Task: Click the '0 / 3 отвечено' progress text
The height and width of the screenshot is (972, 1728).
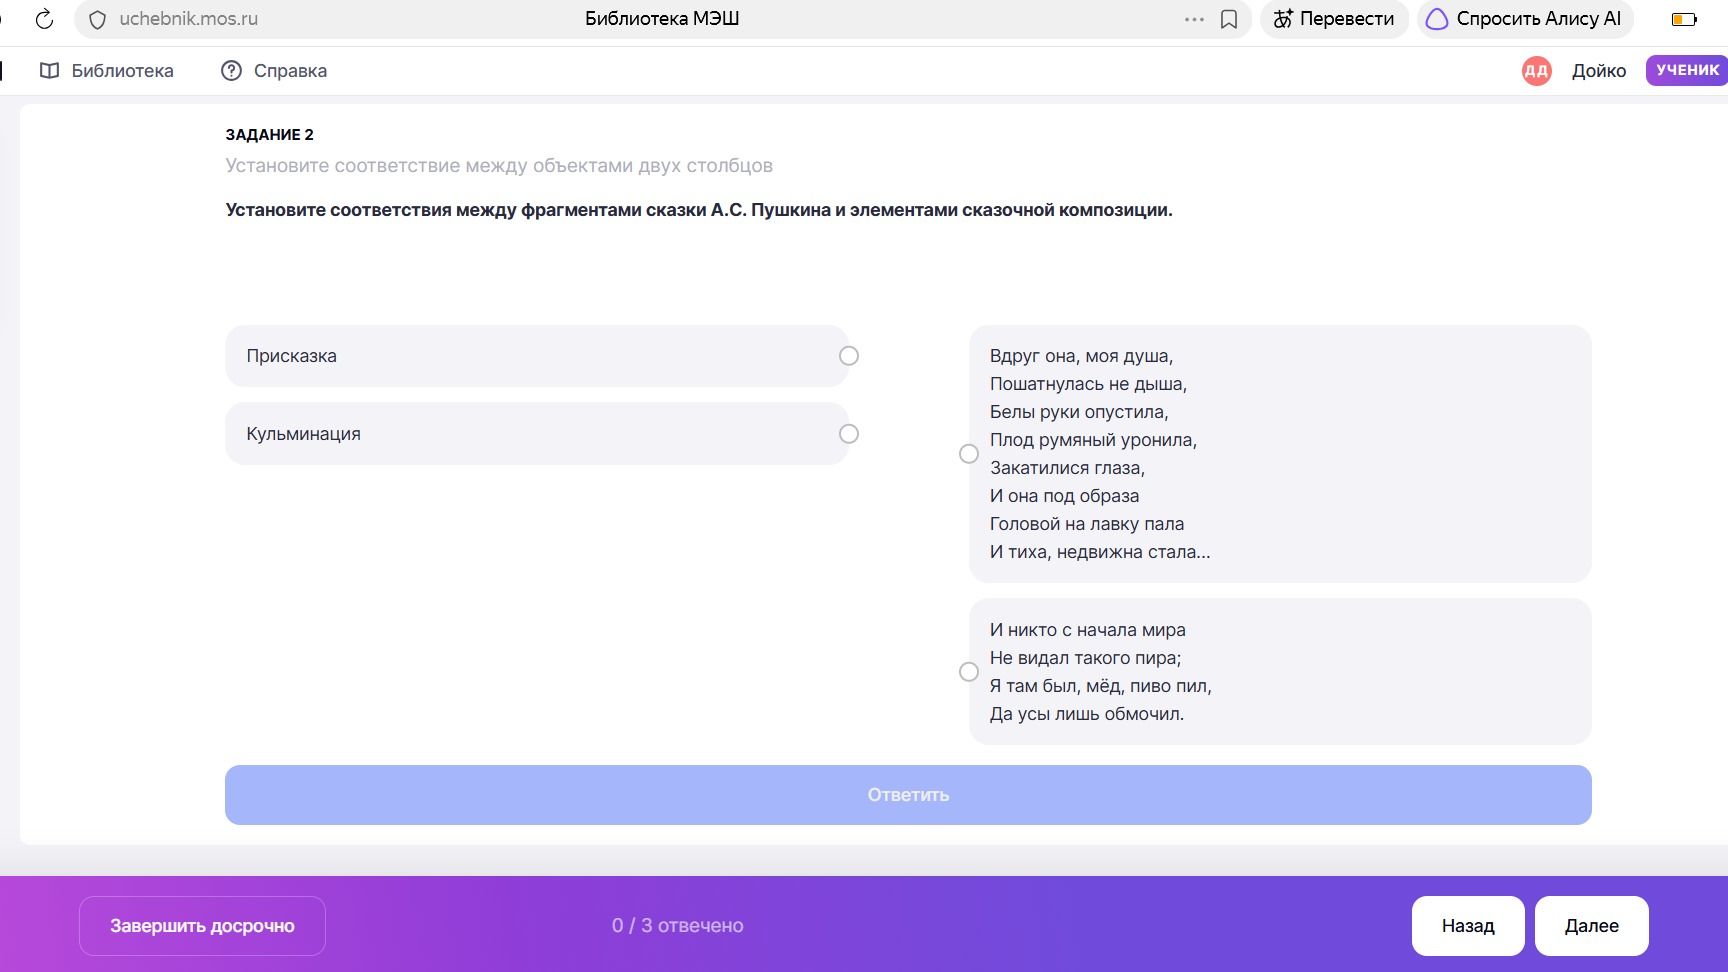Action: [x=678, y=926]
